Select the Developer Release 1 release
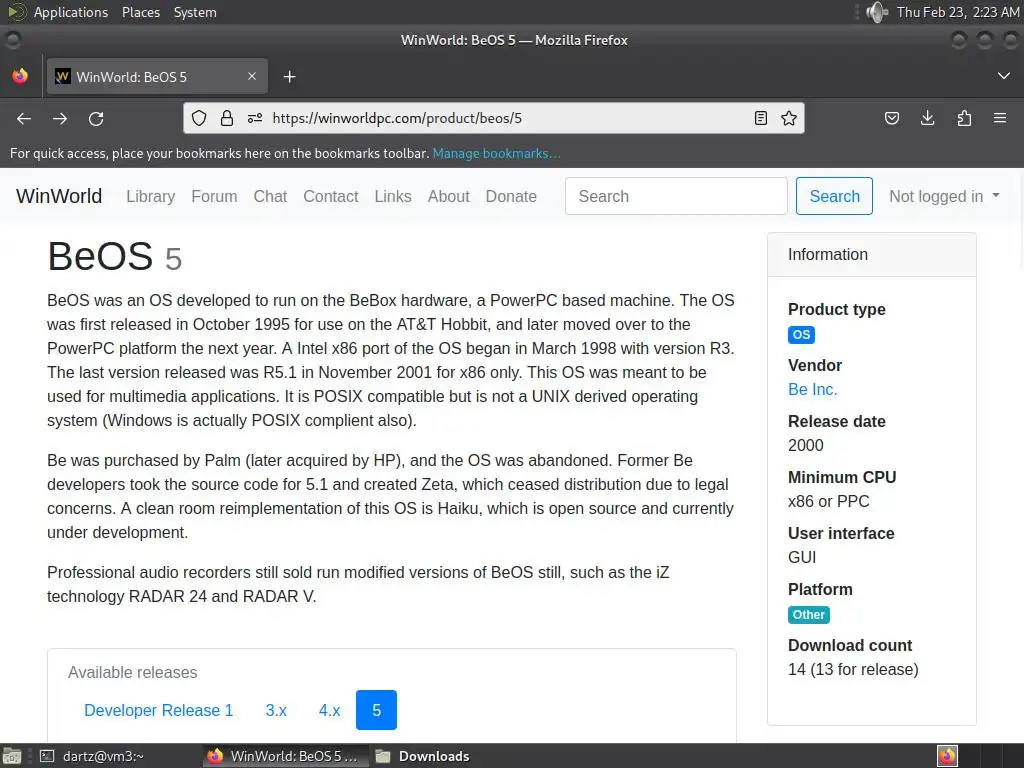 [x=159, y=710]
